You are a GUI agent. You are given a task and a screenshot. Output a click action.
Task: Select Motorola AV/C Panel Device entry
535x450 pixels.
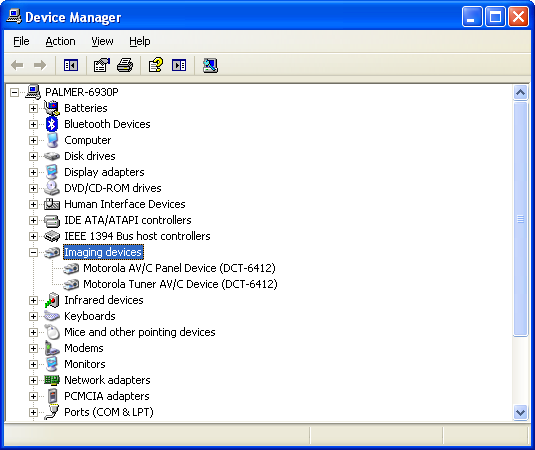click(x=179, y=268)
